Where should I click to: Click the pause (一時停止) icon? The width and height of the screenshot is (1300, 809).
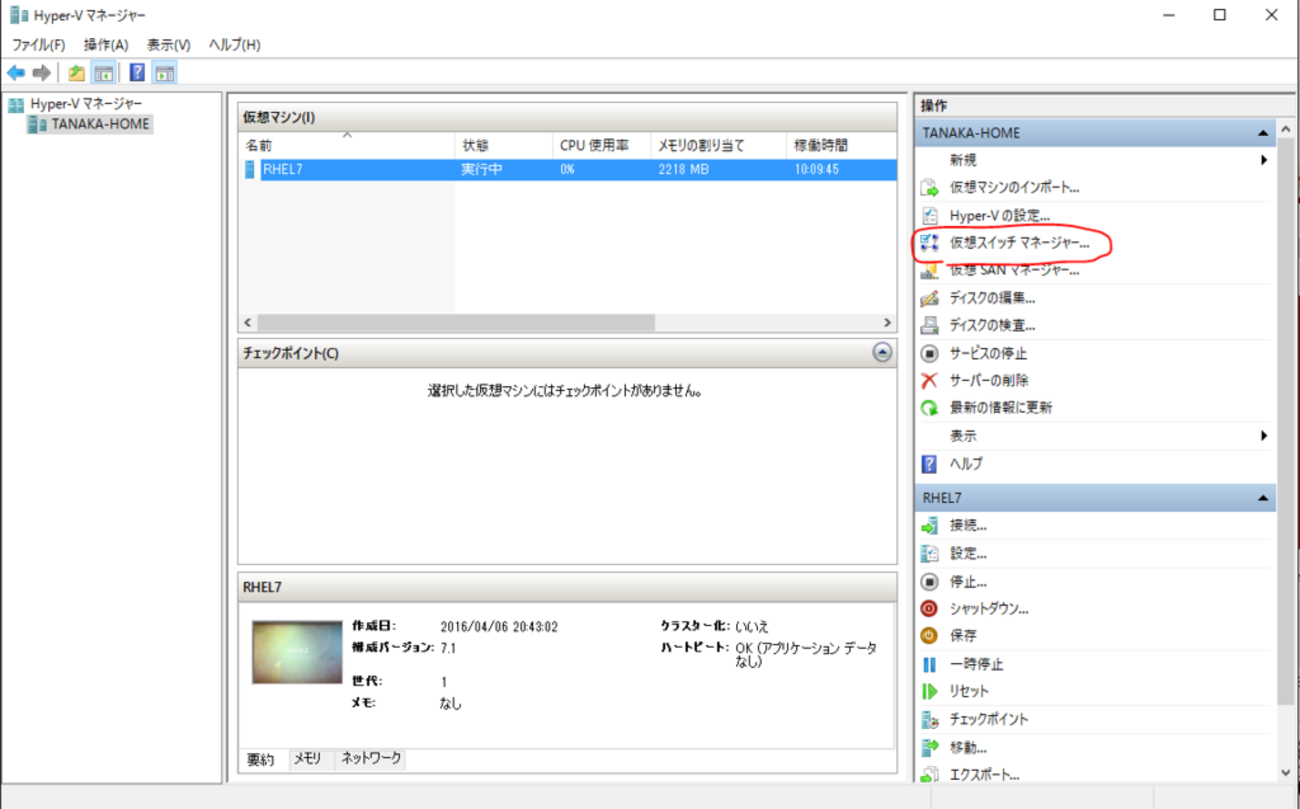pyautogui.click(x=929, y=664)
